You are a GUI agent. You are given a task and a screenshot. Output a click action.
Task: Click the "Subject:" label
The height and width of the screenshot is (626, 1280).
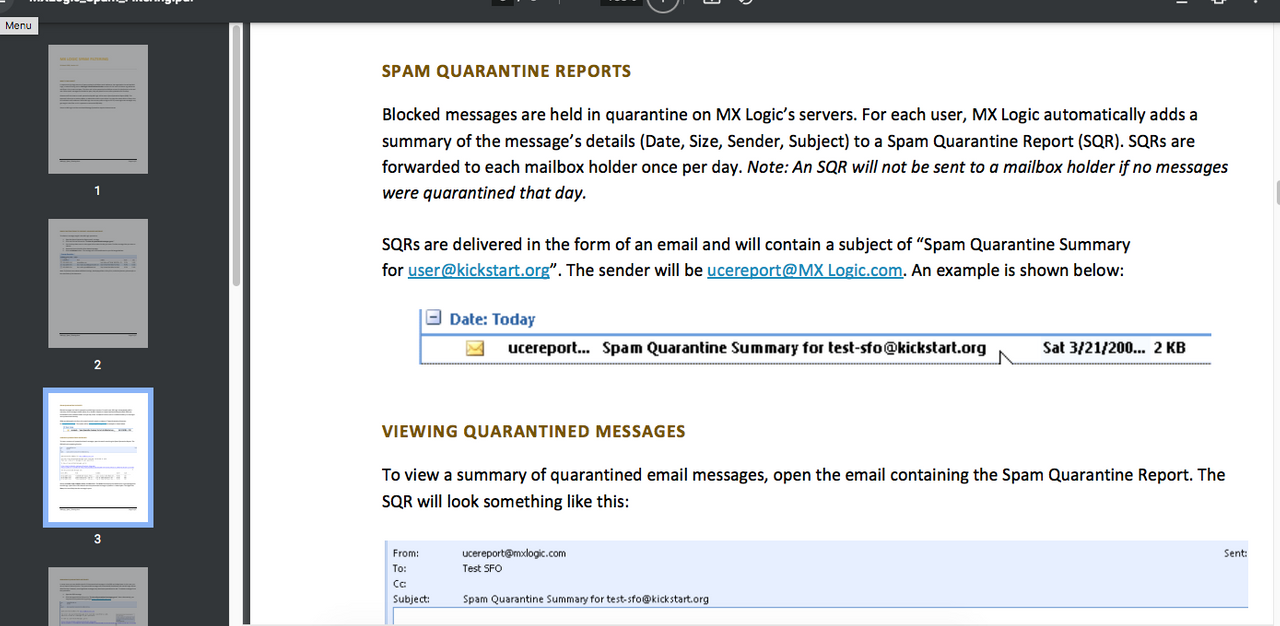(x=411, y=599)
